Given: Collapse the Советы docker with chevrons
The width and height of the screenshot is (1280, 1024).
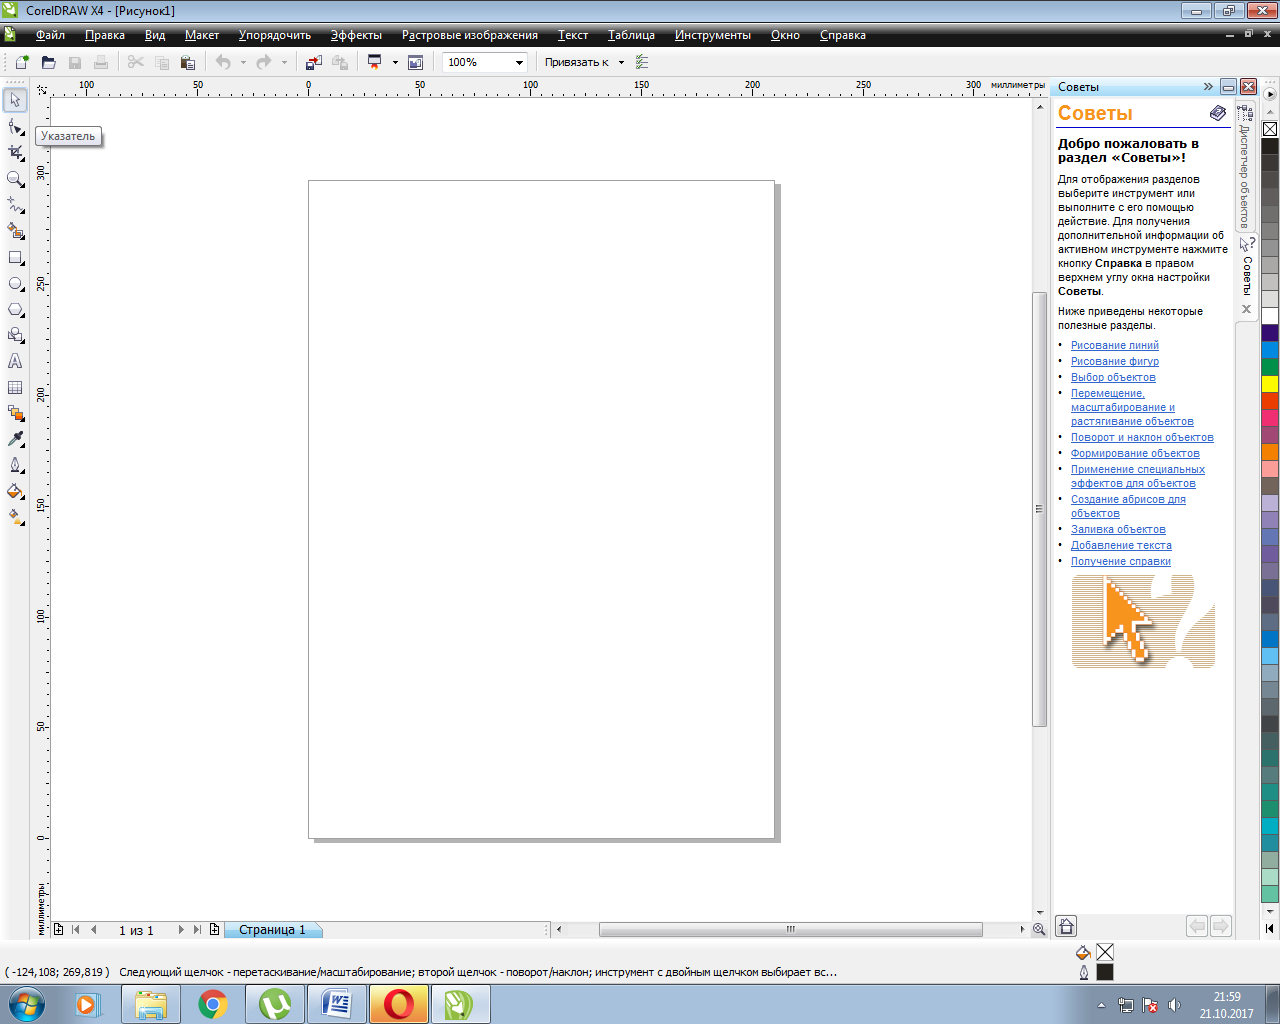Looking at the screenshot, I should [x=1208, y=87].
